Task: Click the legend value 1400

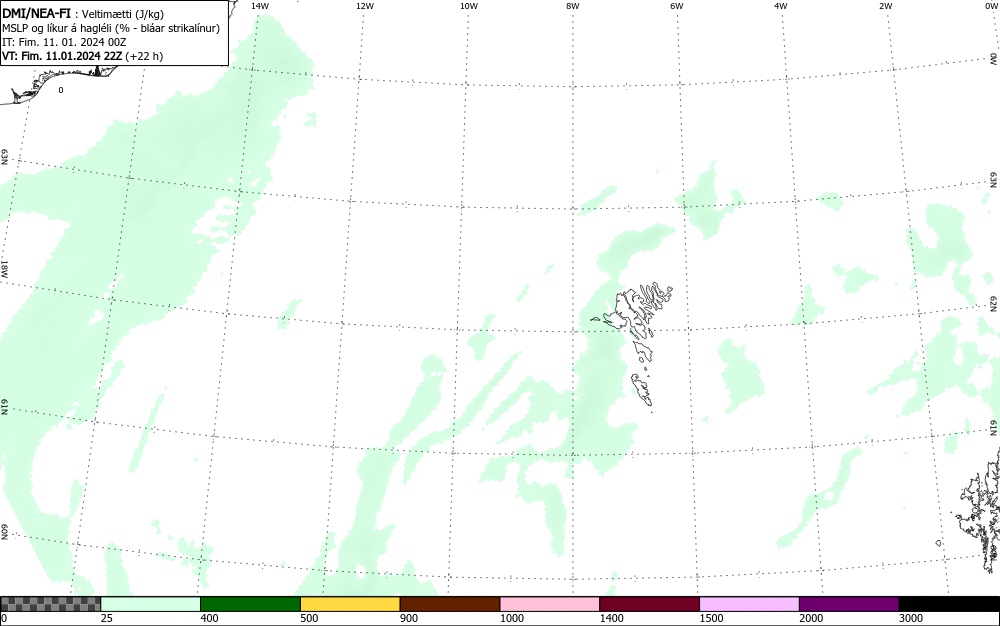Action: (x=612, y=618)
